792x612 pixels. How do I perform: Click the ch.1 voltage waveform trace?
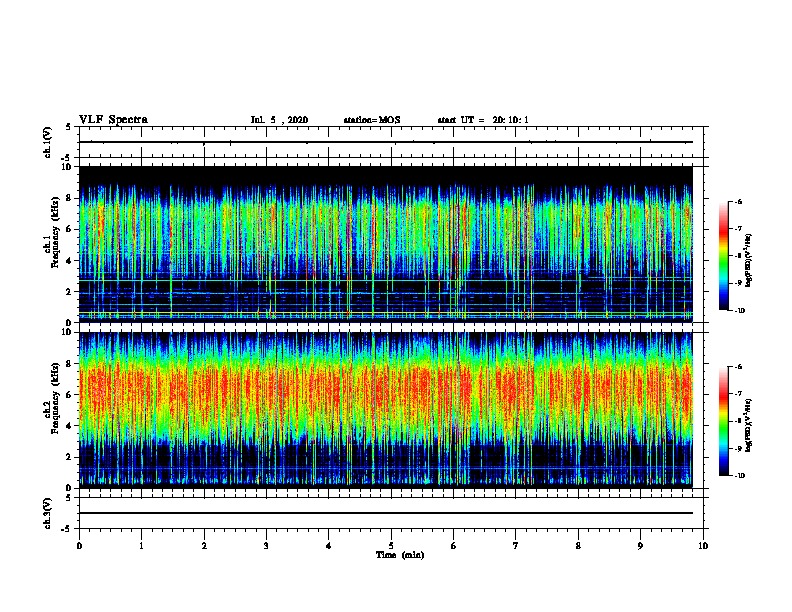386,142
